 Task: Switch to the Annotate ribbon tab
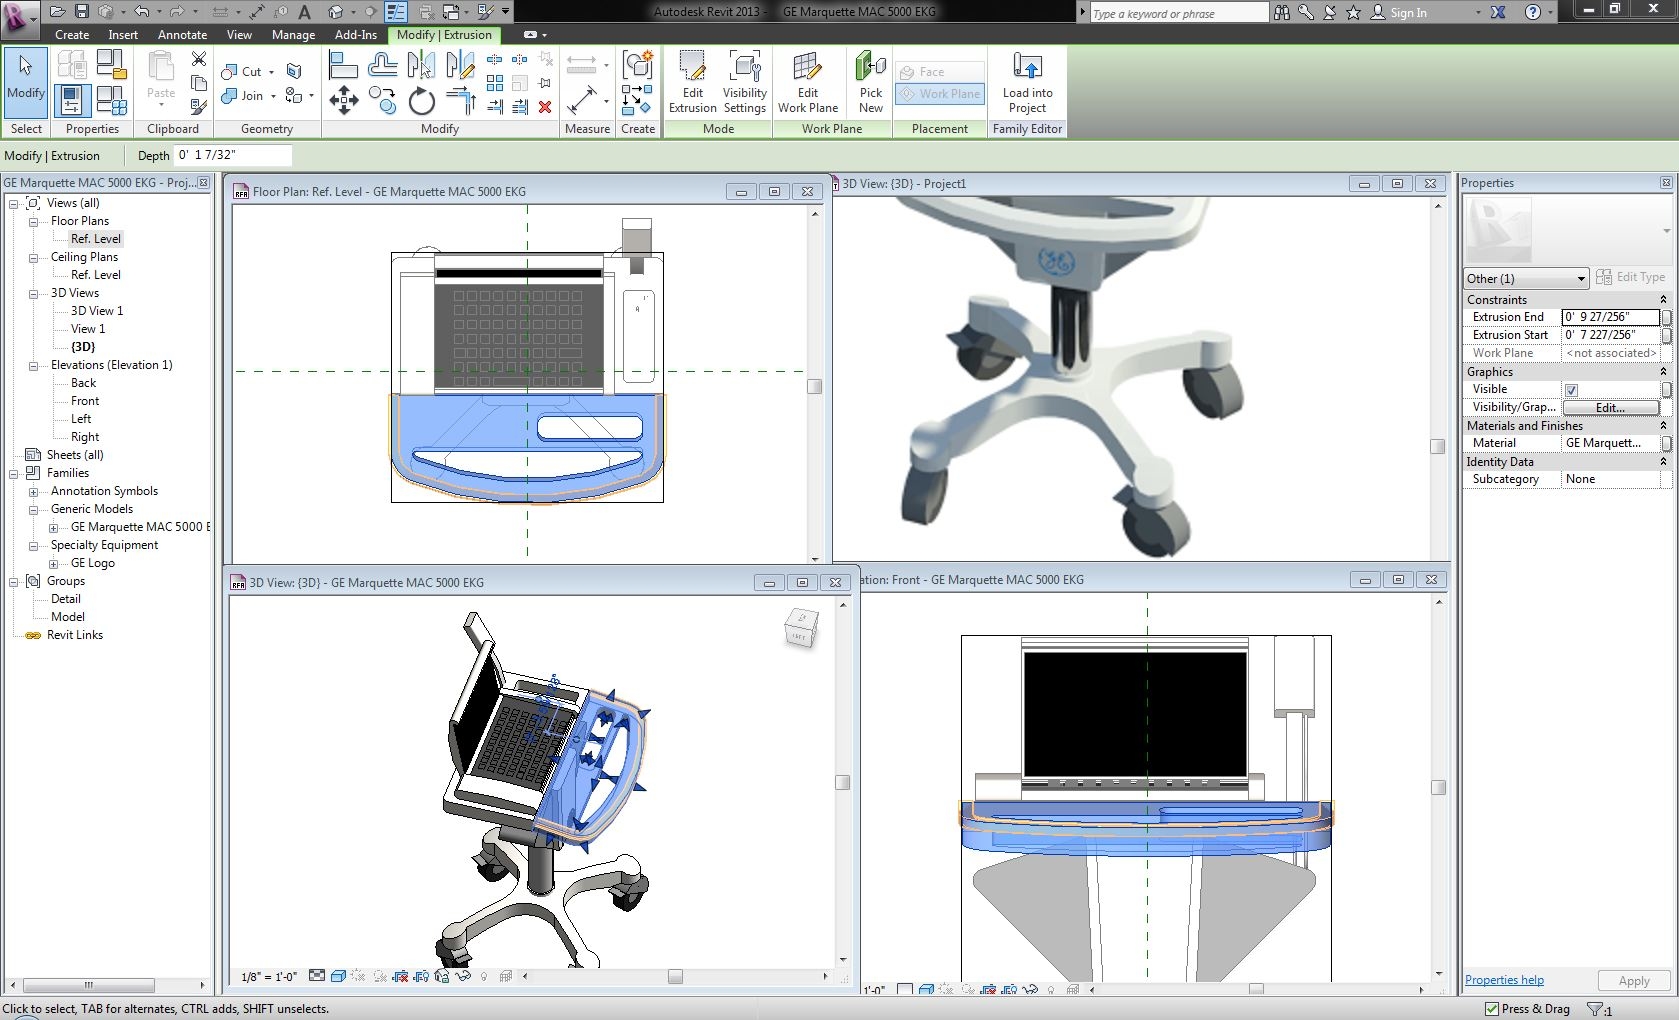tap(182, 34)
